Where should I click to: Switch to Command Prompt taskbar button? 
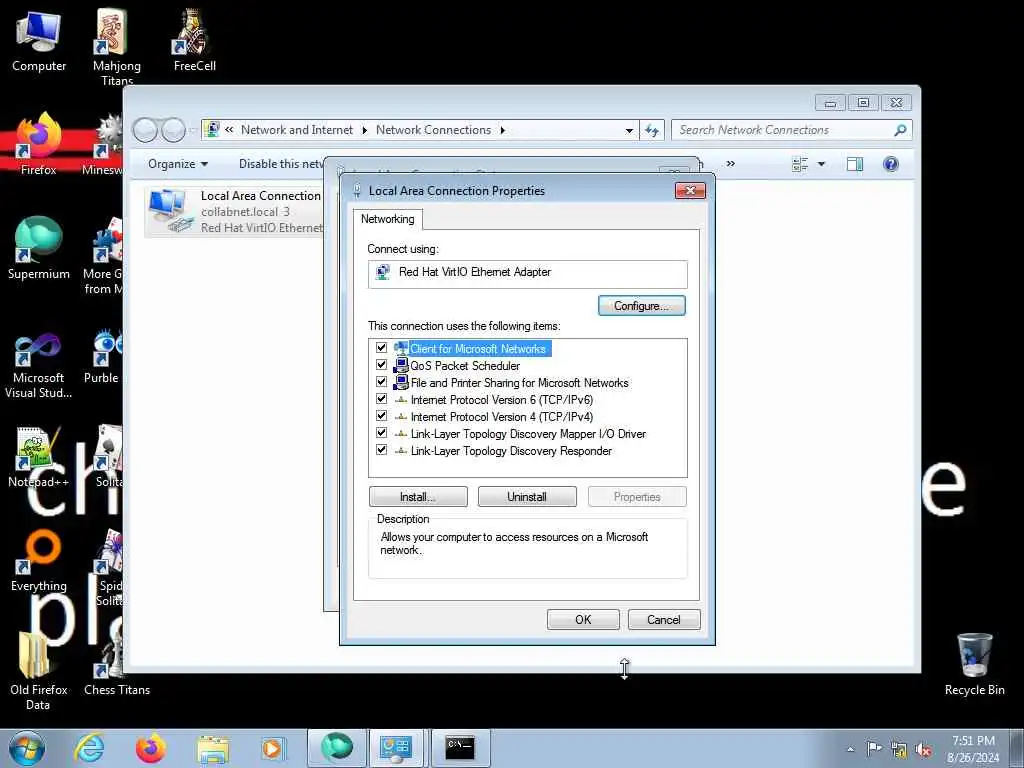[x=460, y=748]
